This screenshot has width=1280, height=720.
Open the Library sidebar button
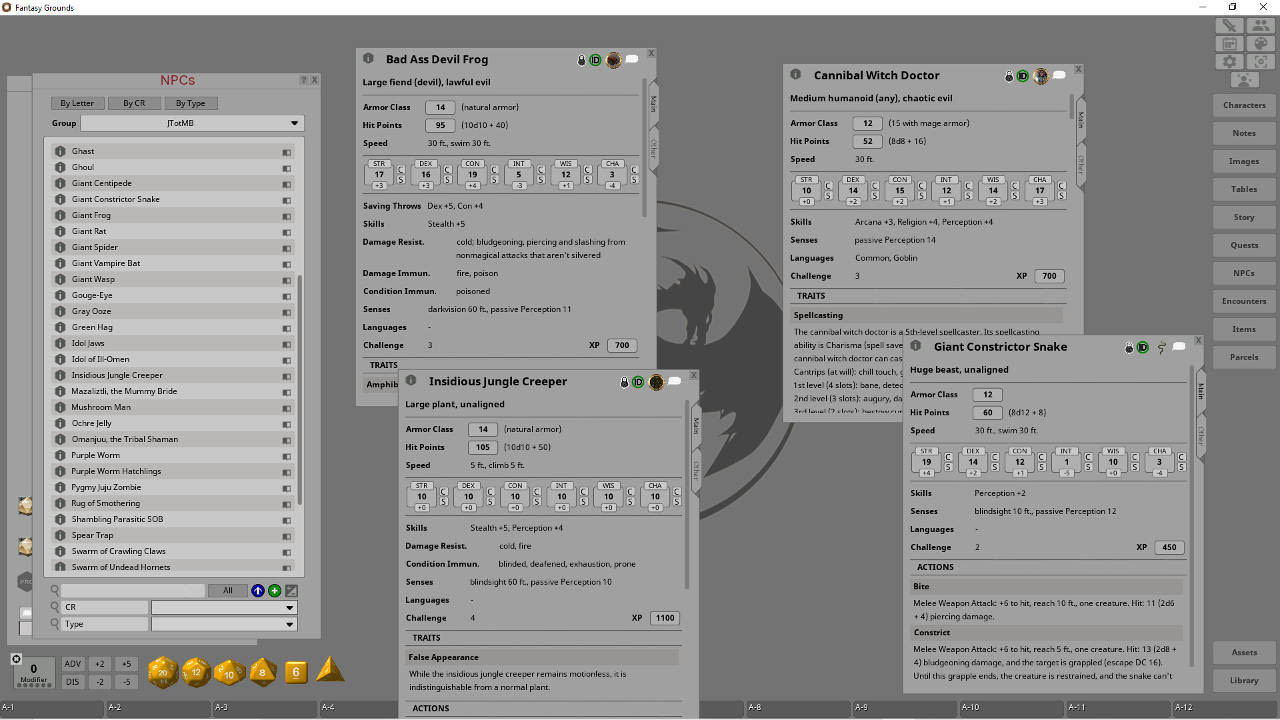[x=1244, y=681]
